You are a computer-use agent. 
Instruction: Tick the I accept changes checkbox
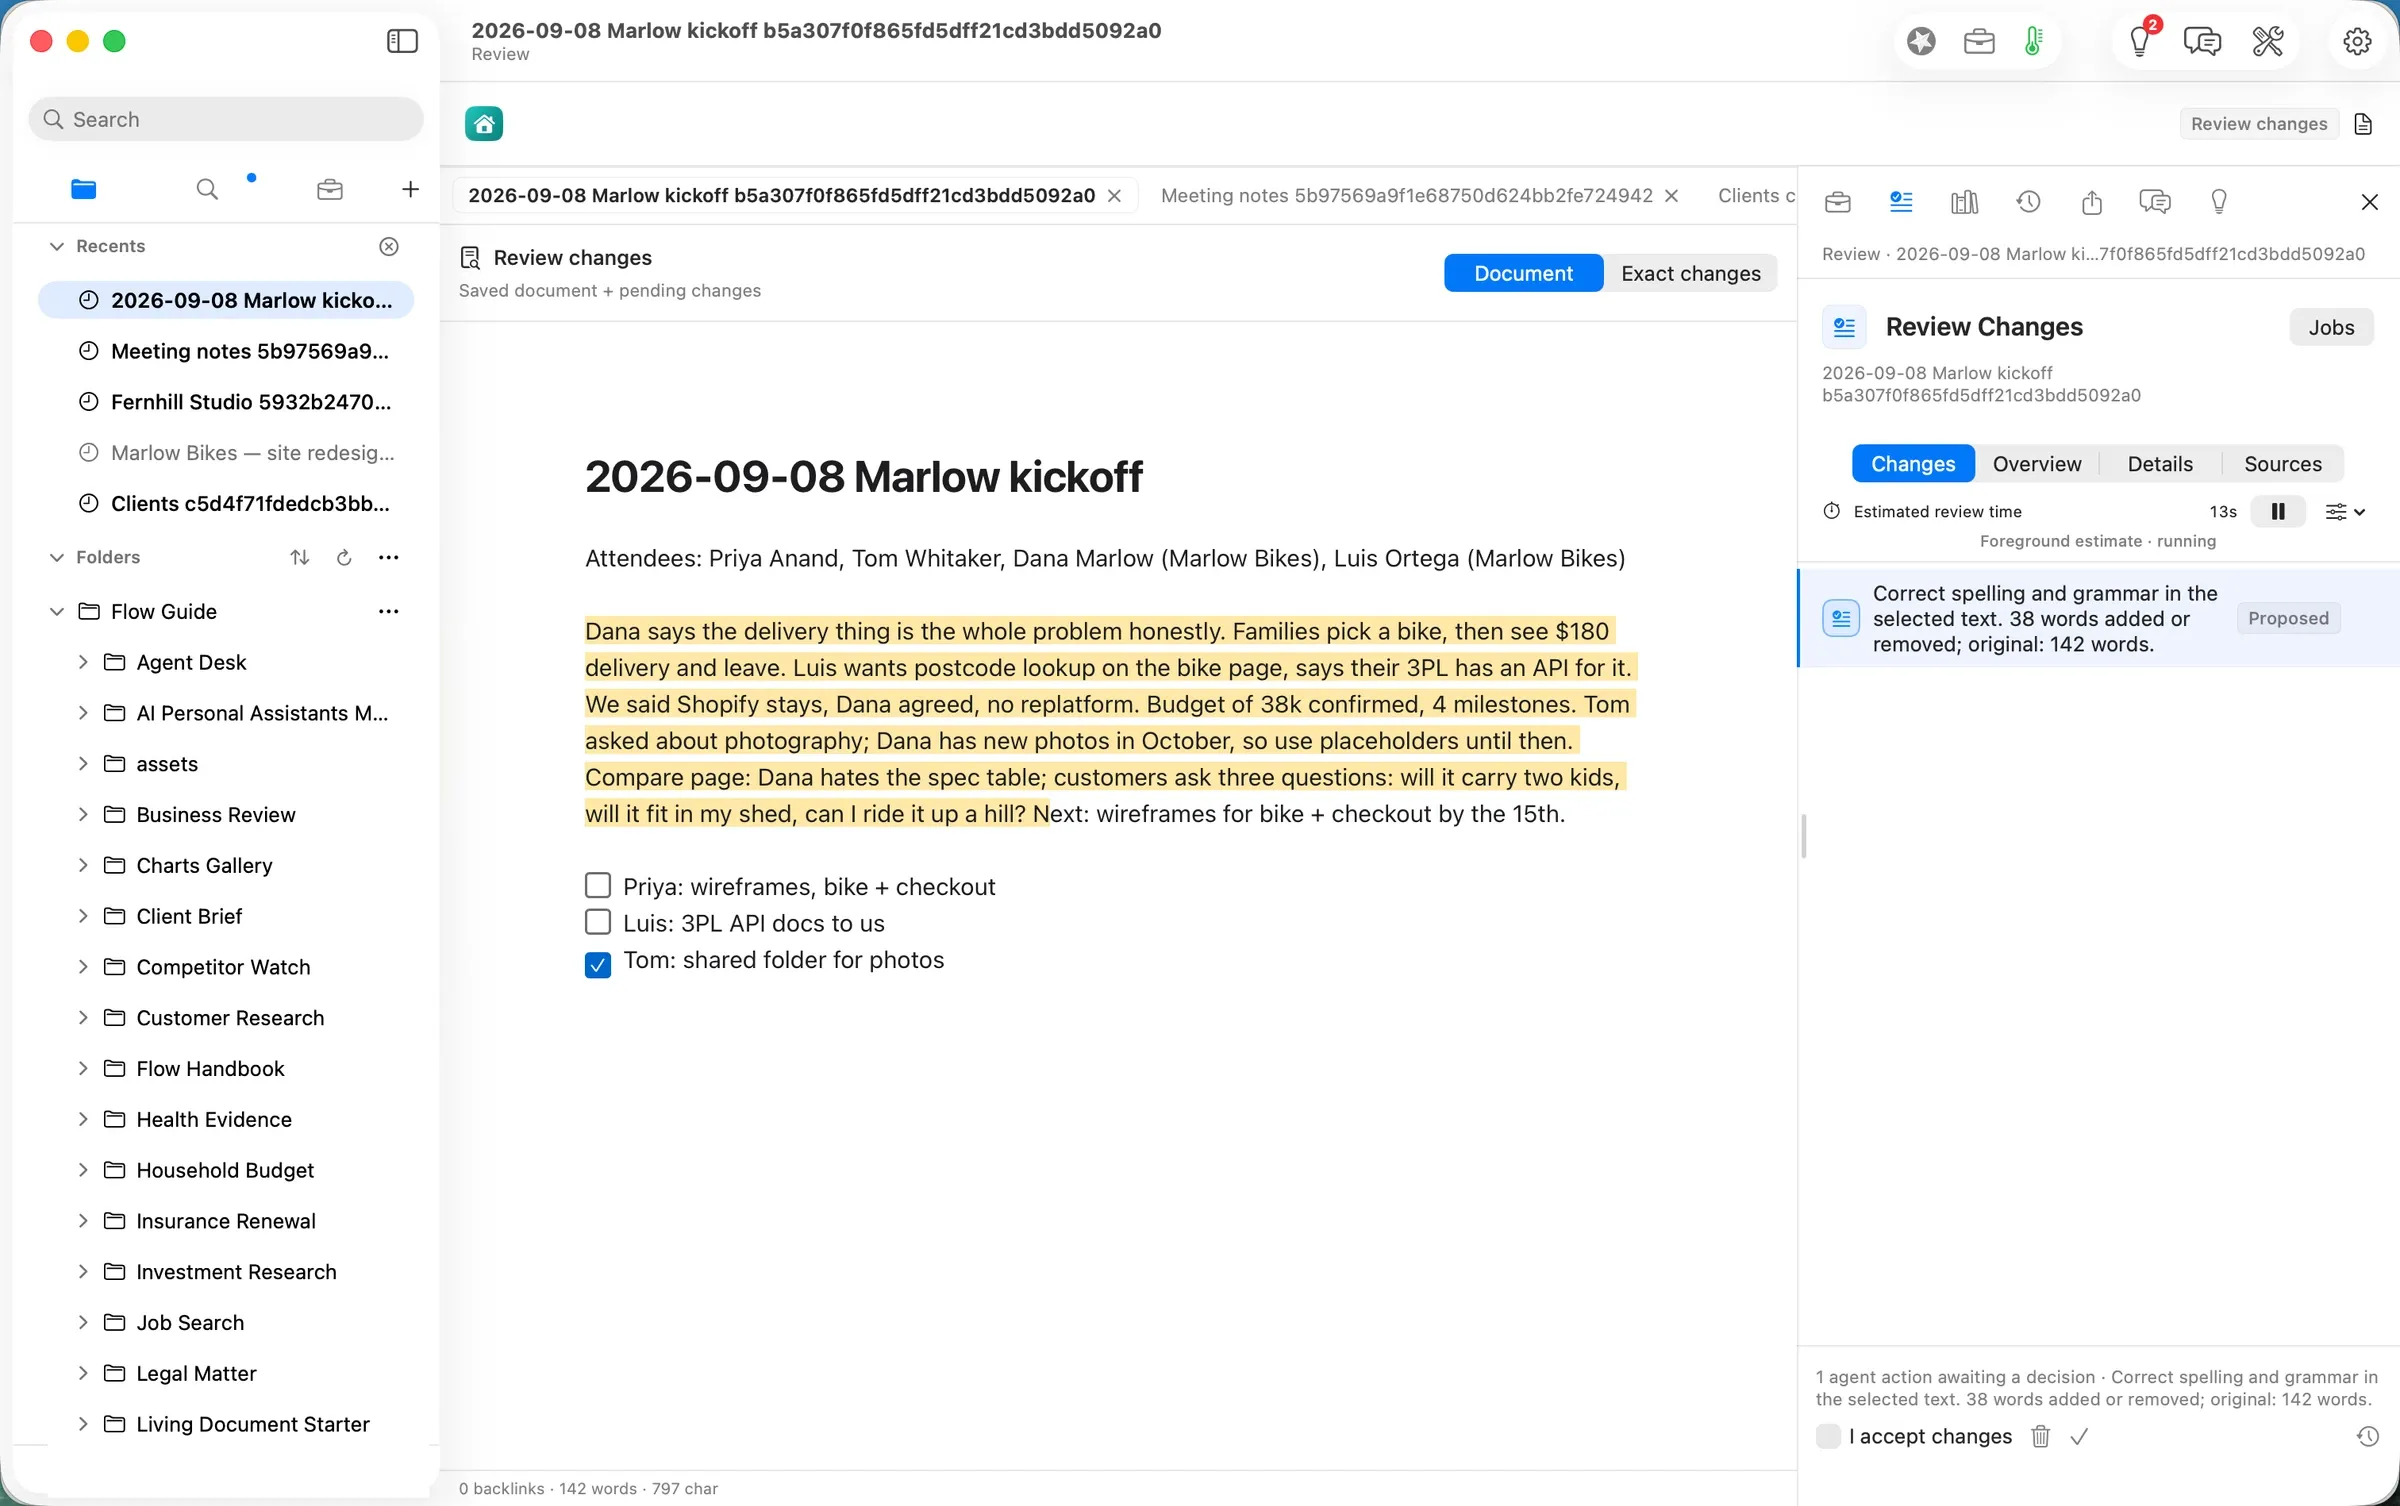(x=1828, y=1436)
